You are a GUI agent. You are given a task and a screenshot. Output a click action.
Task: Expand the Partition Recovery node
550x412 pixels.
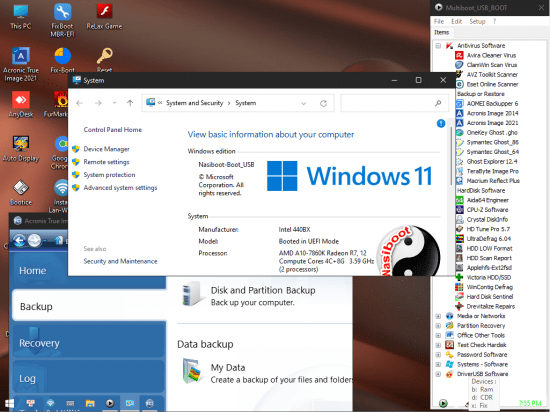tap(438, 326)
